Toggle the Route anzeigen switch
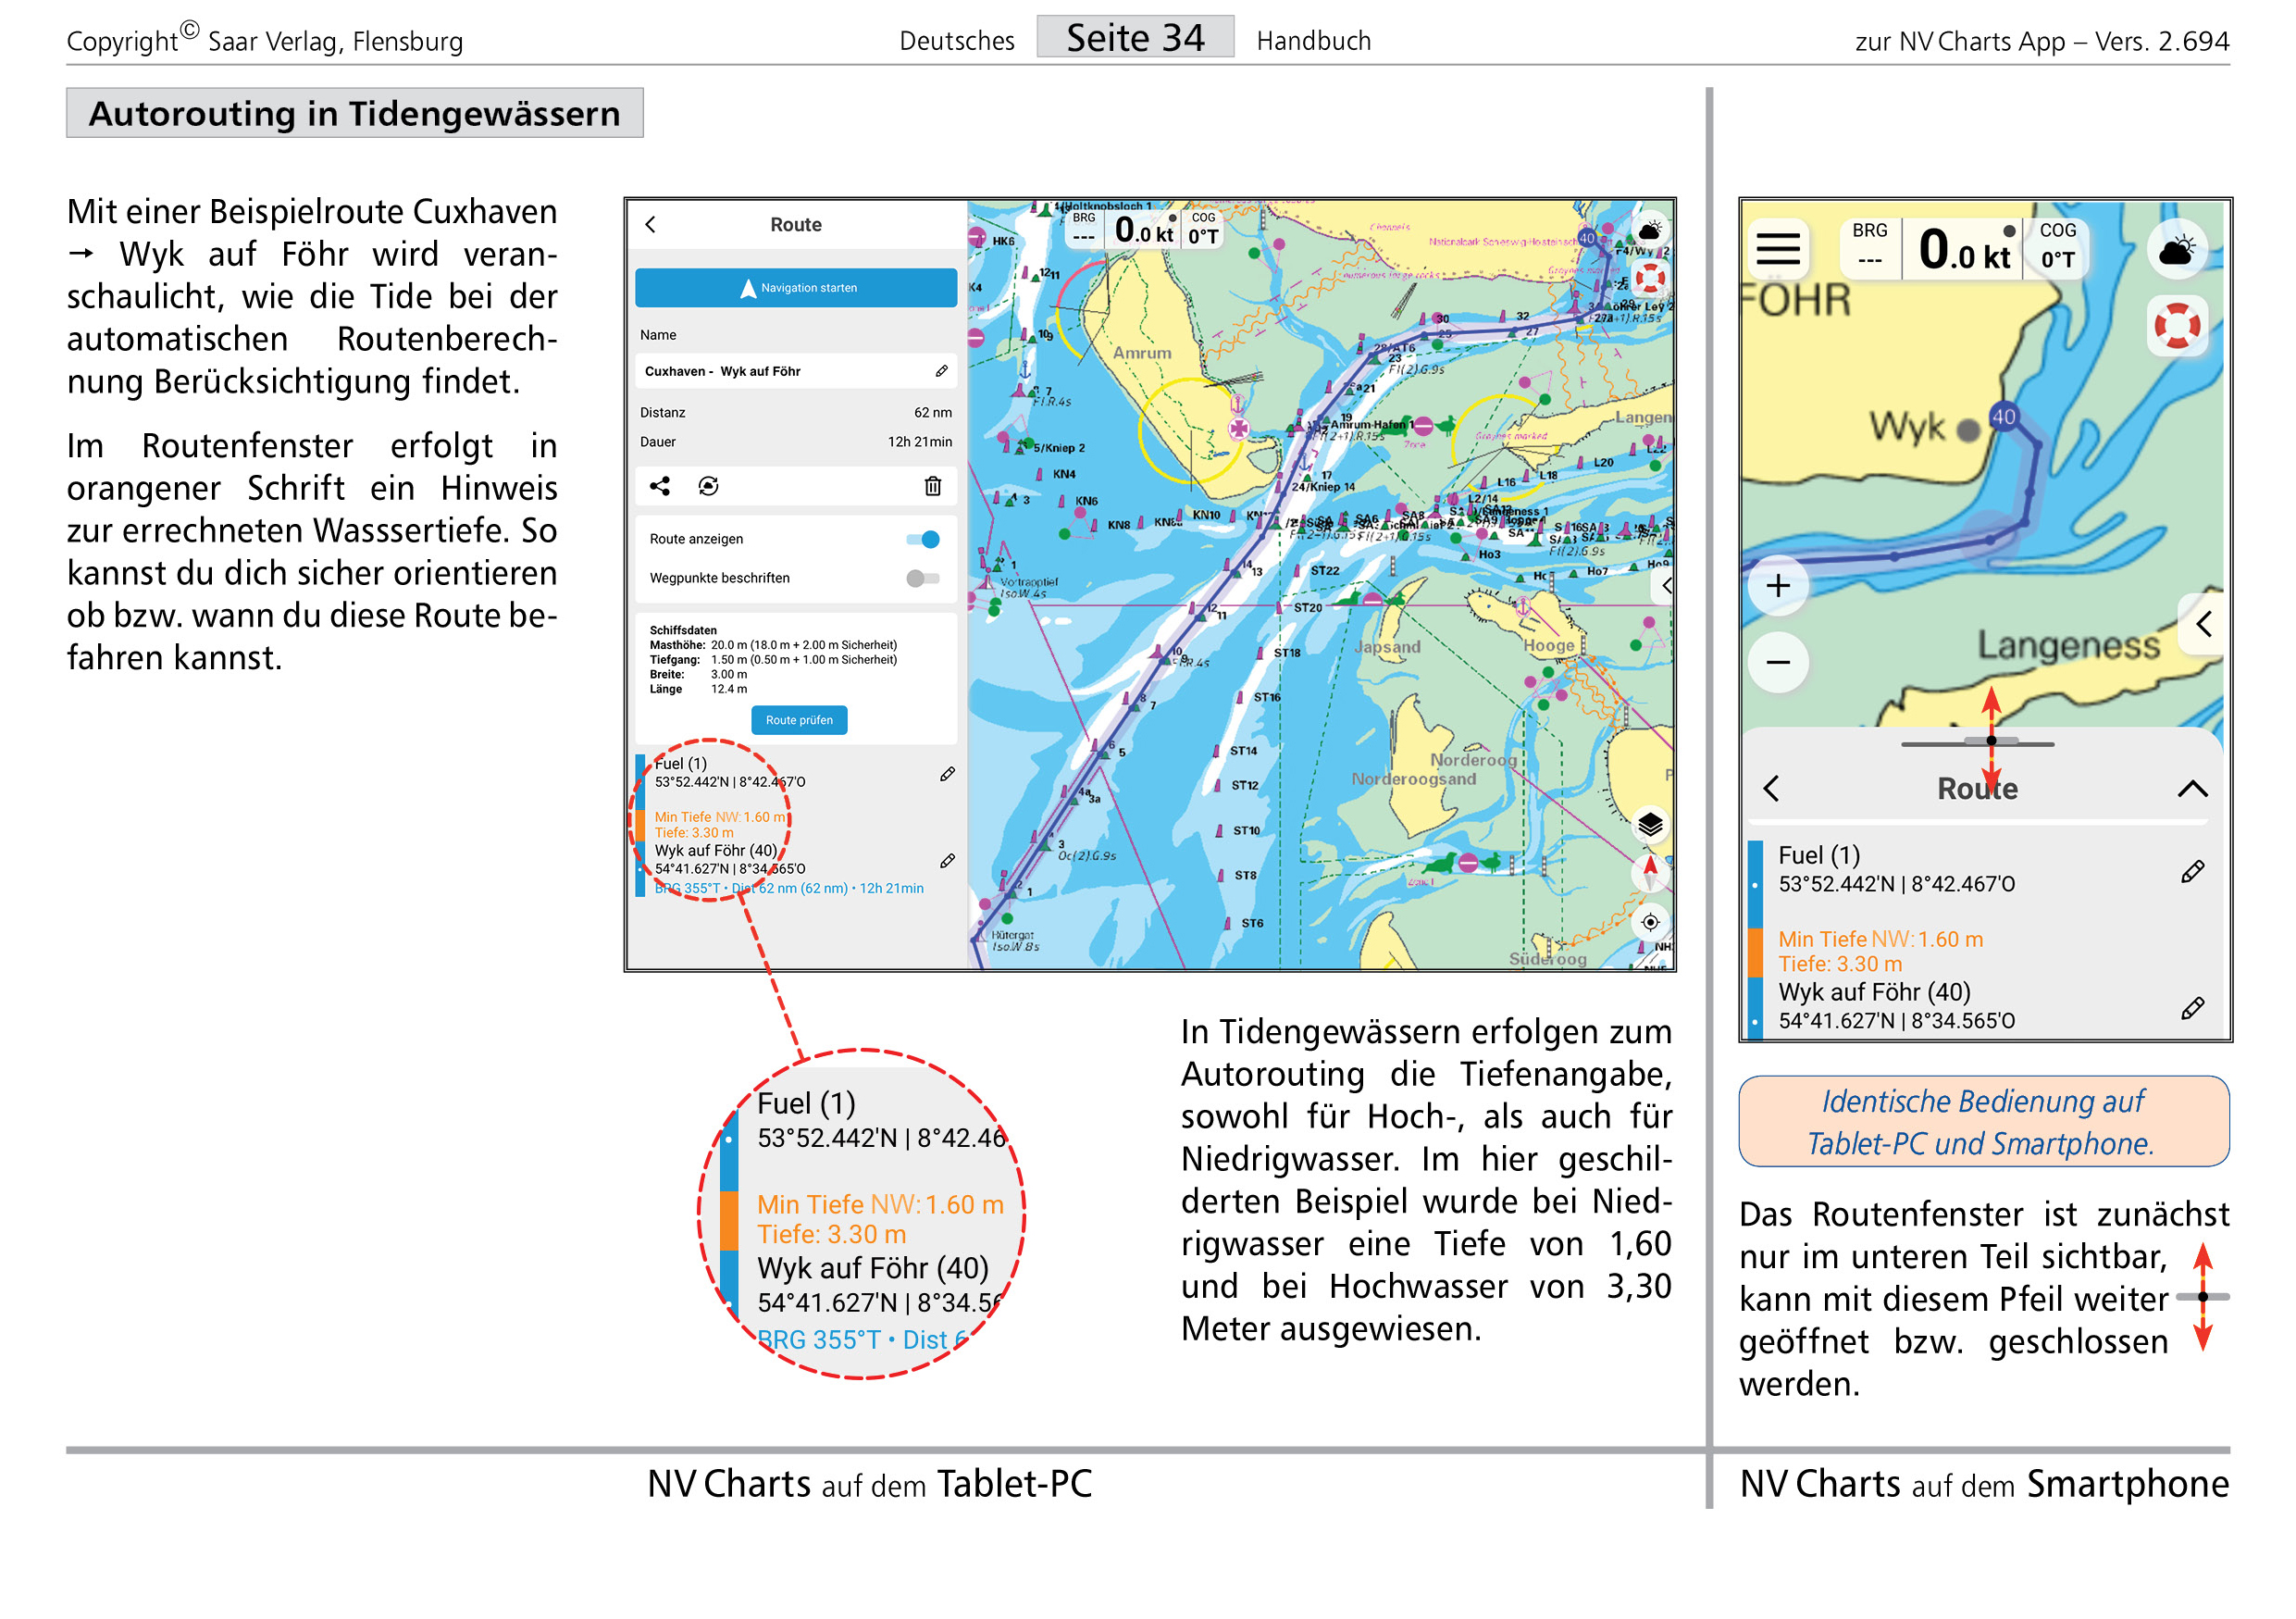Screen dimensions: 2296x1619 (x=923, y=539)
